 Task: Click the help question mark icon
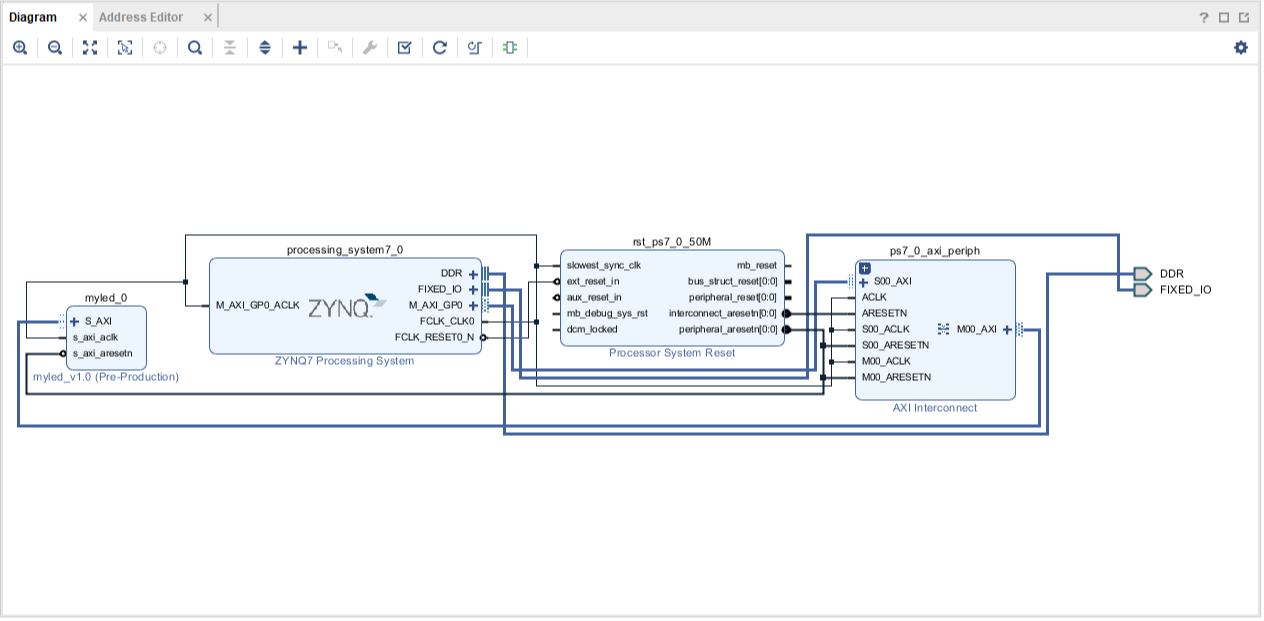[x=1204, y=17]
